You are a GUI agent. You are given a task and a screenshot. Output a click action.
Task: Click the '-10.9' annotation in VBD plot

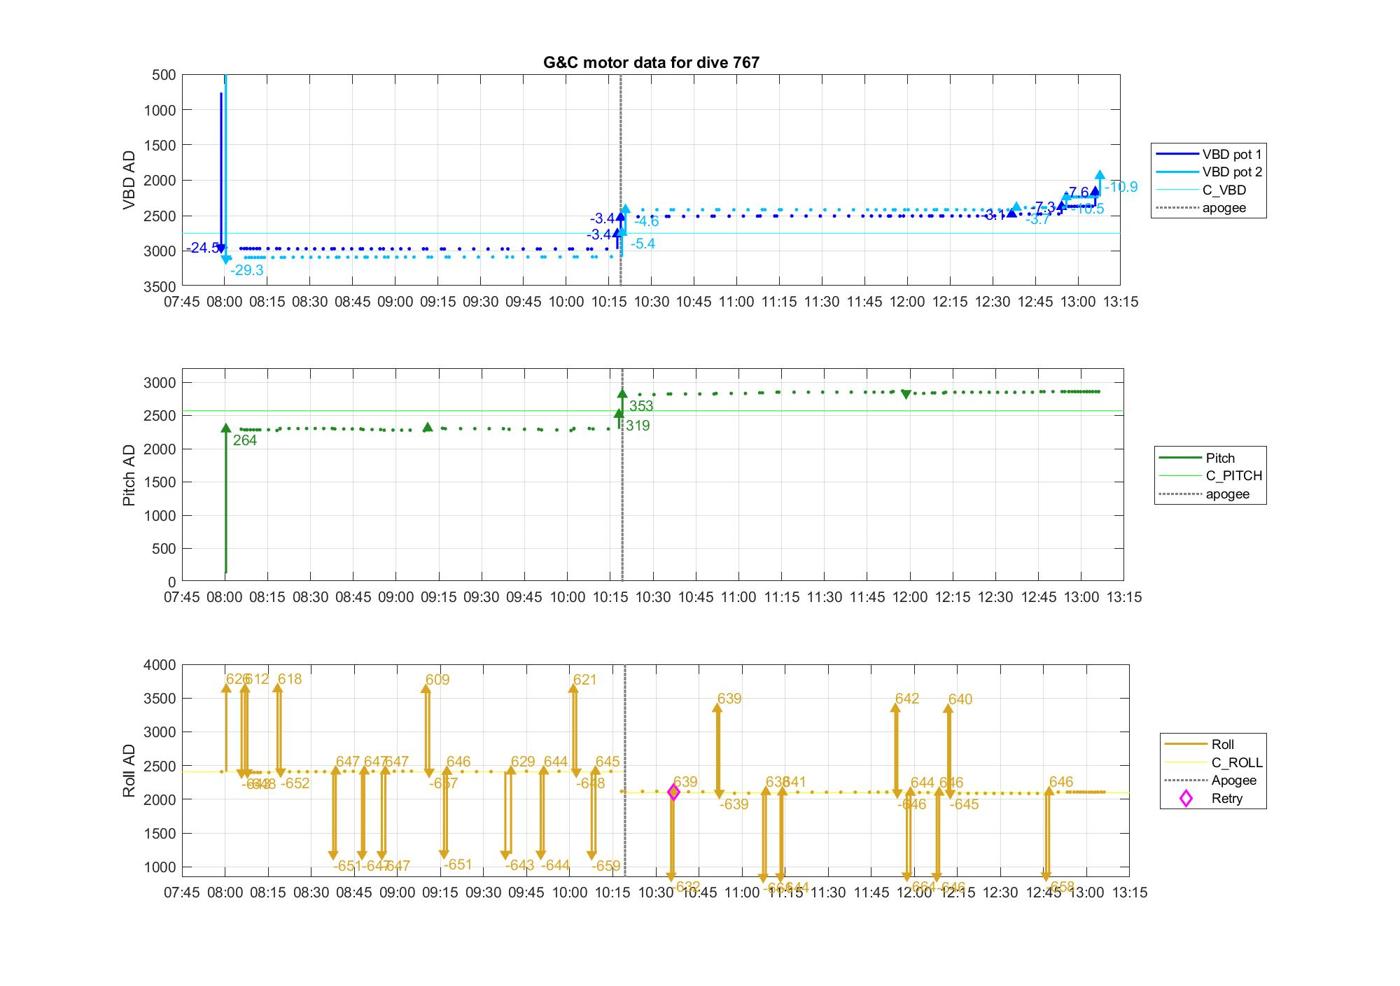click(x=1121, y=187)
